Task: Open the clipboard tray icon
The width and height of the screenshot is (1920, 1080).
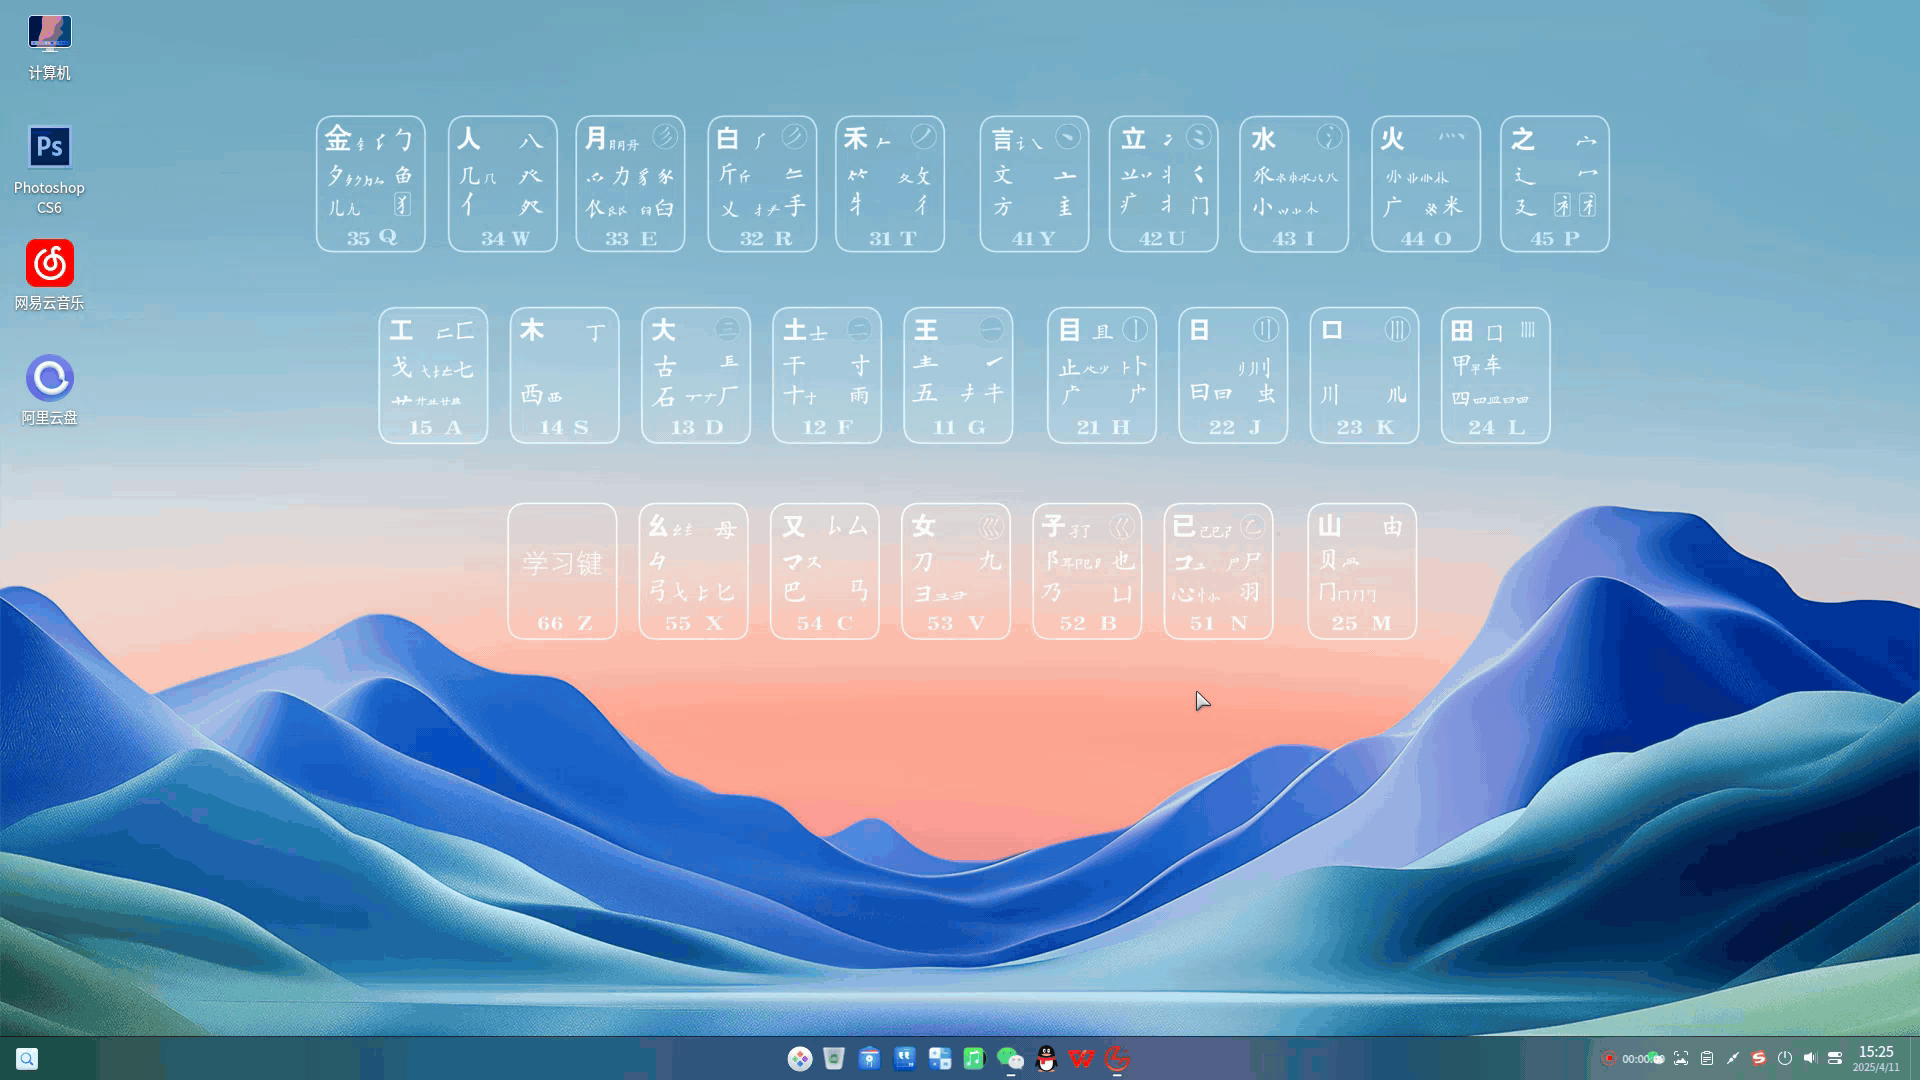Action: (x=1707, y=1058)
